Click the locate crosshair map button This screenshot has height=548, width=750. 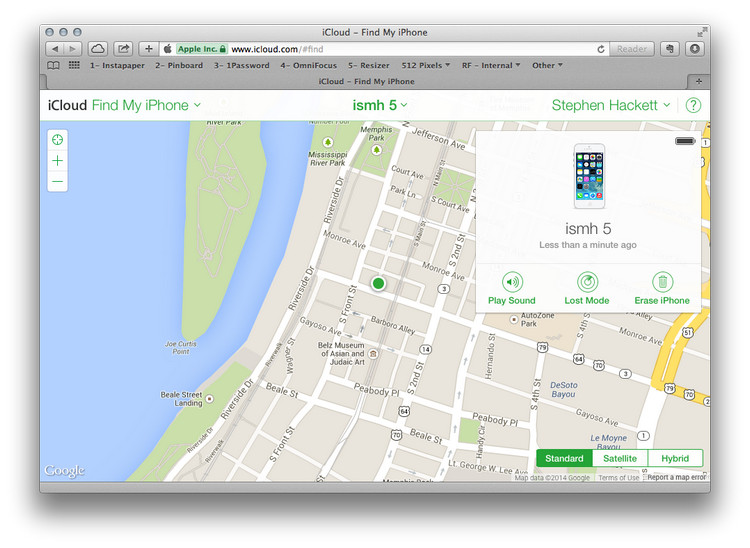57,140
